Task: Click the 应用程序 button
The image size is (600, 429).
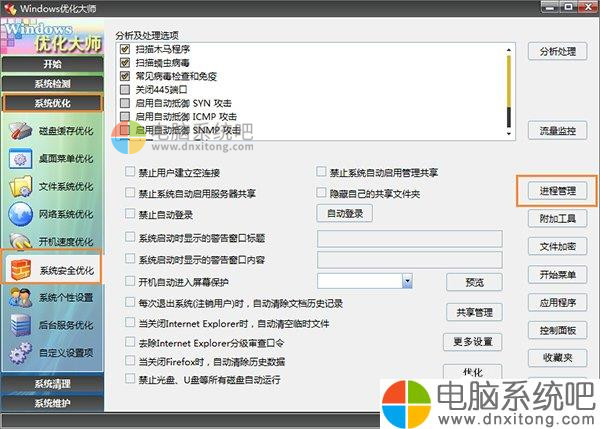Action: coord(558,302)
